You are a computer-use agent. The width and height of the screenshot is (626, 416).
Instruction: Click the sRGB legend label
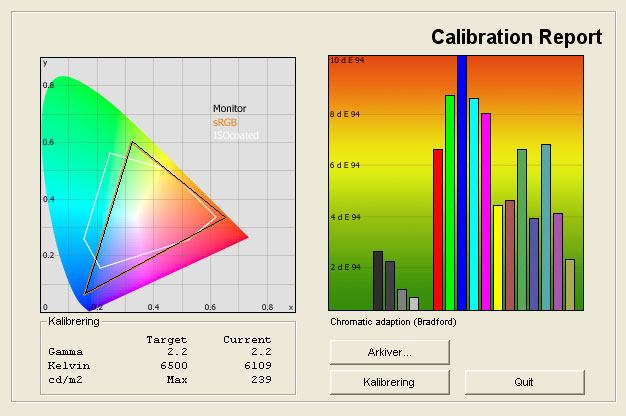click(225, 121)
